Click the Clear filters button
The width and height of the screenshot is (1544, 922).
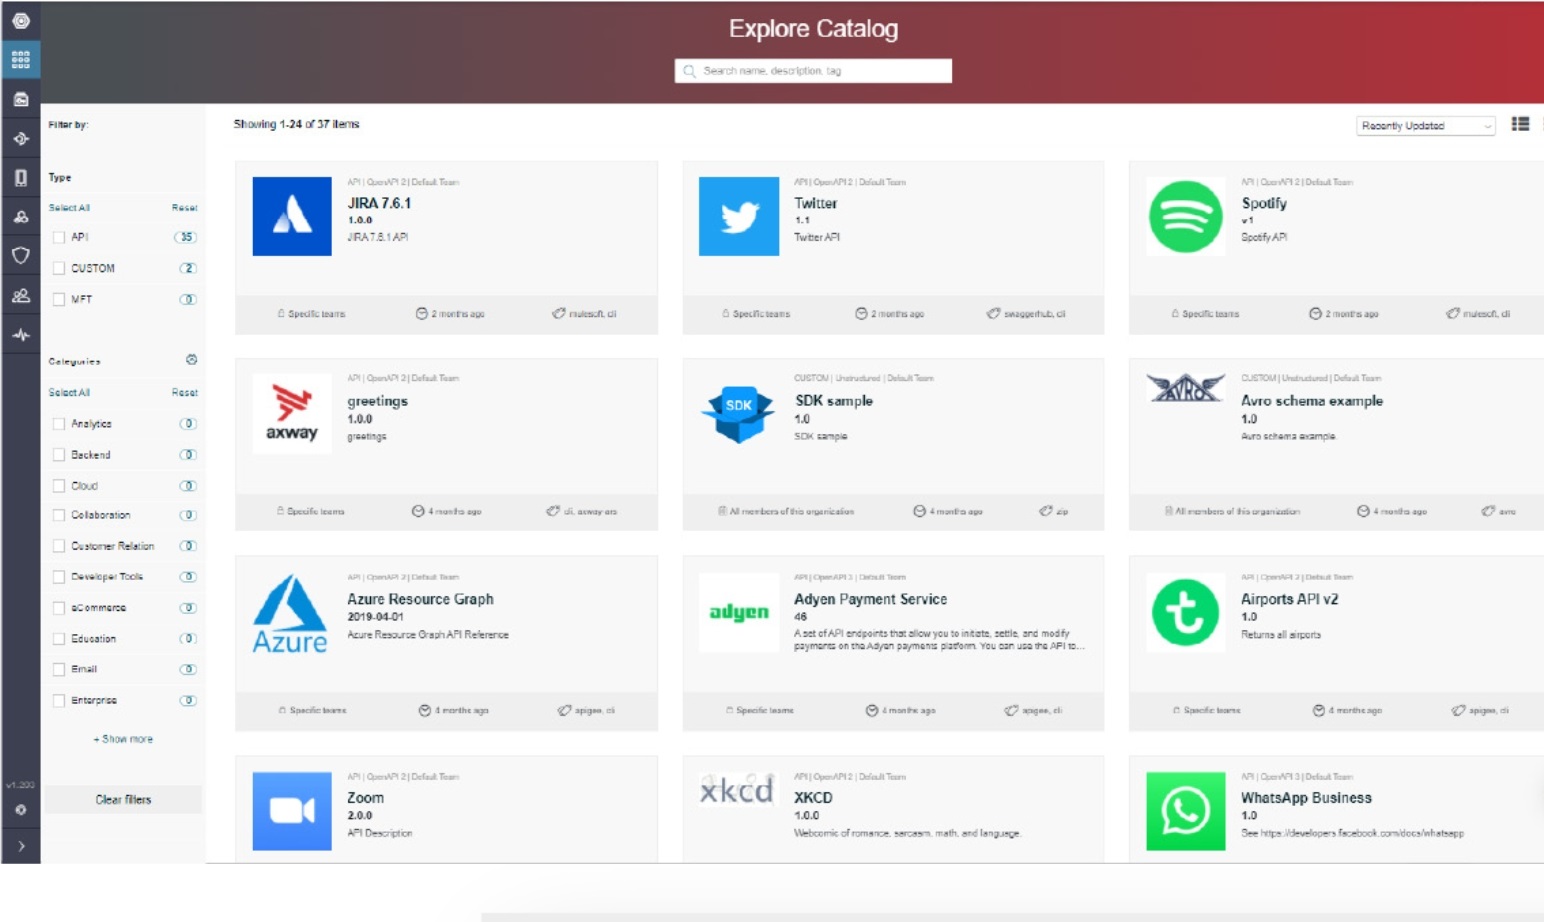point(123,800)
